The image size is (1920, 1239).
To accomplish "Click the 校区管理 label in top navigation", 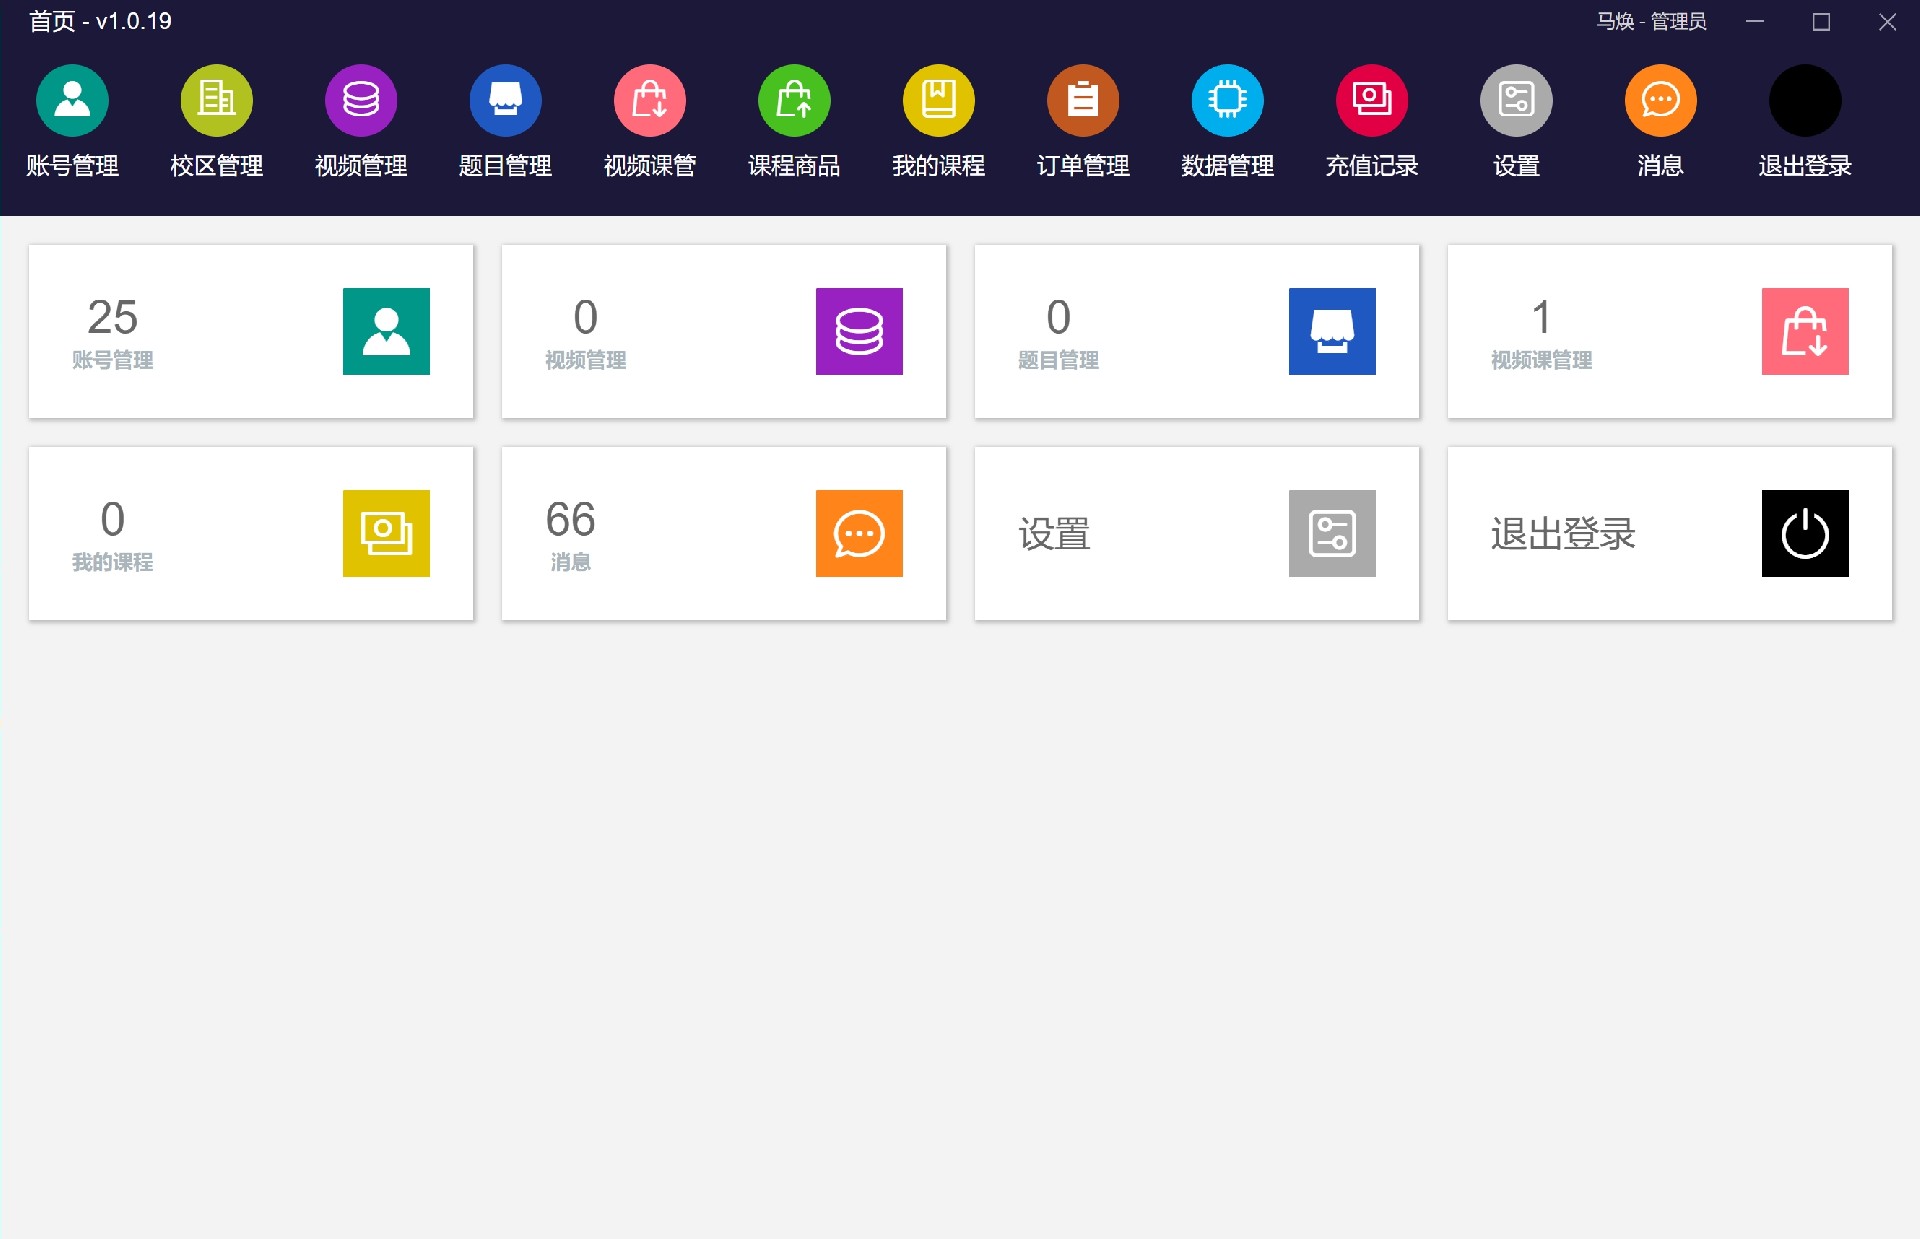I will [216, 166].
